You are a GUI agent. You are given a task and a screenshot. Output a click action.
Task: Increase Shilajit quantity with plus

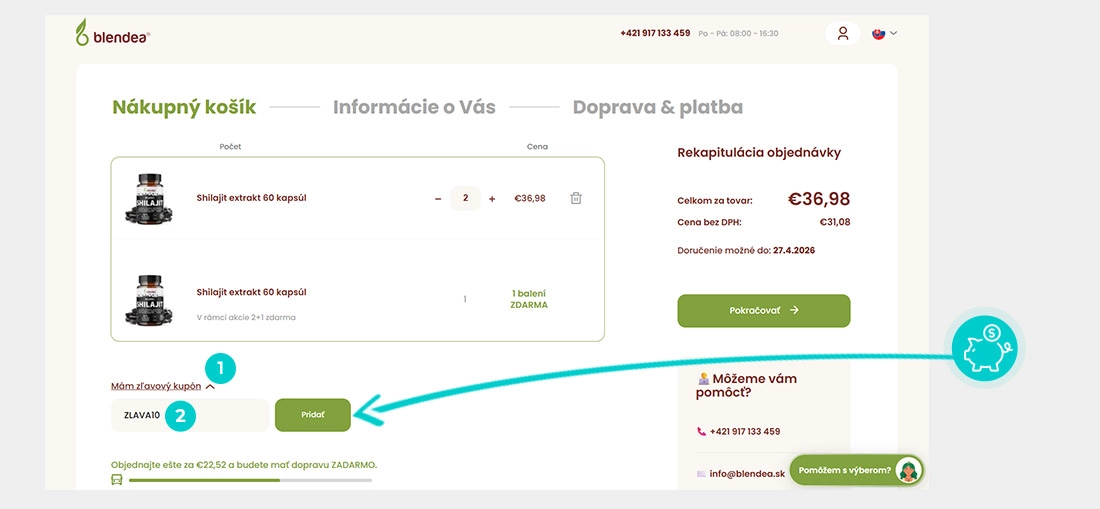point(492,199)
